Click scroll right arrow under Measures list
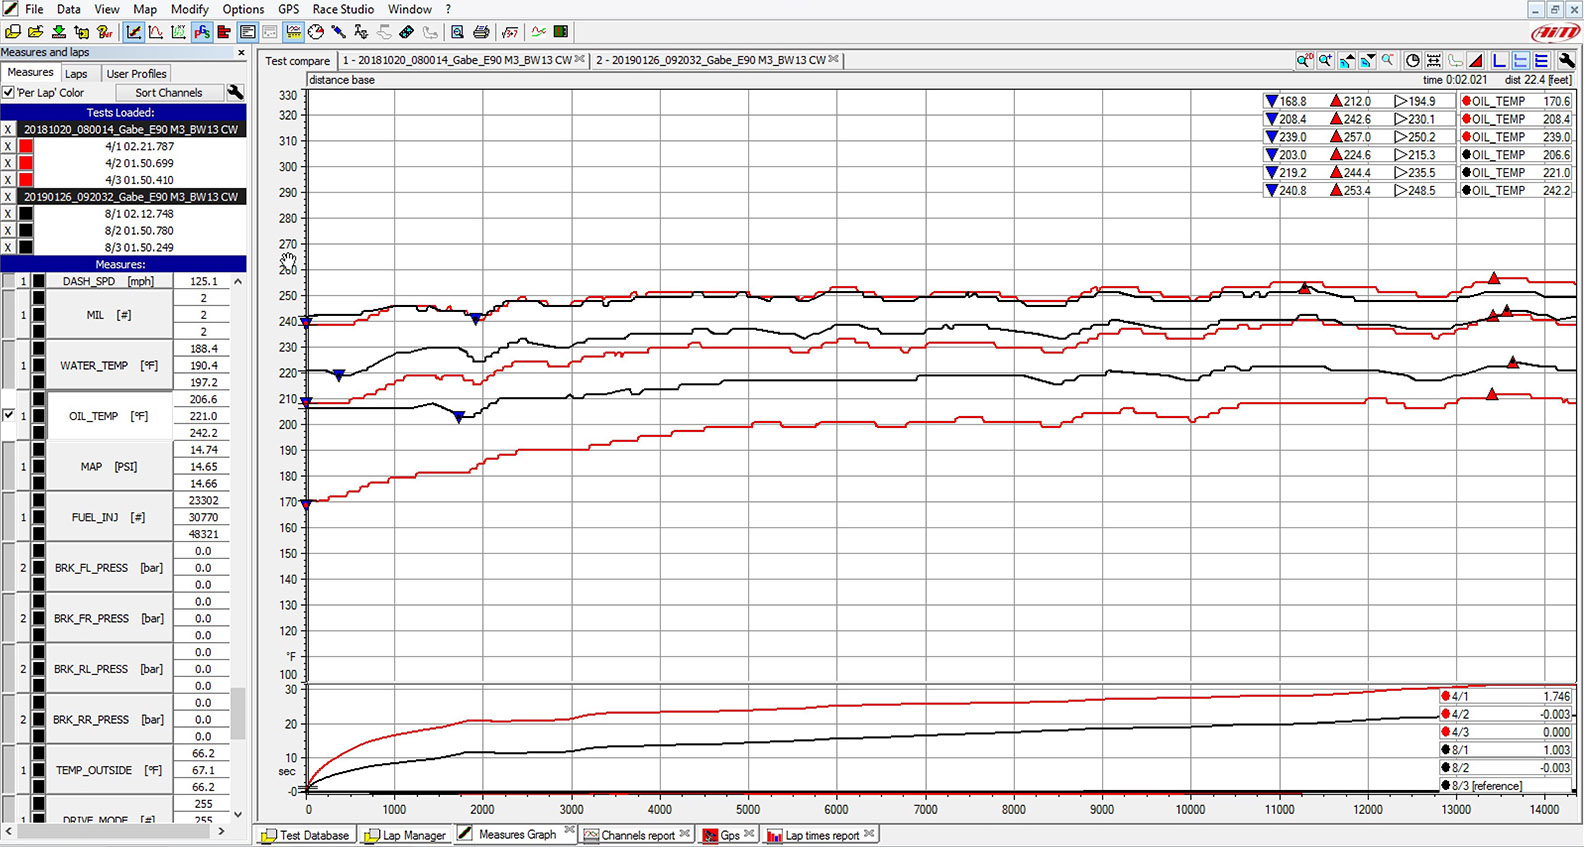 221,831
